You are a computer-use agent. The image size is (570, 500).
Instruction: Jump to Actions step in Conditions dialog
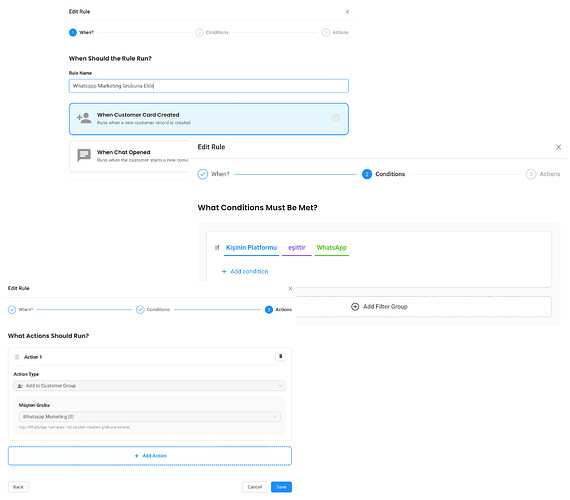point(543,174)
